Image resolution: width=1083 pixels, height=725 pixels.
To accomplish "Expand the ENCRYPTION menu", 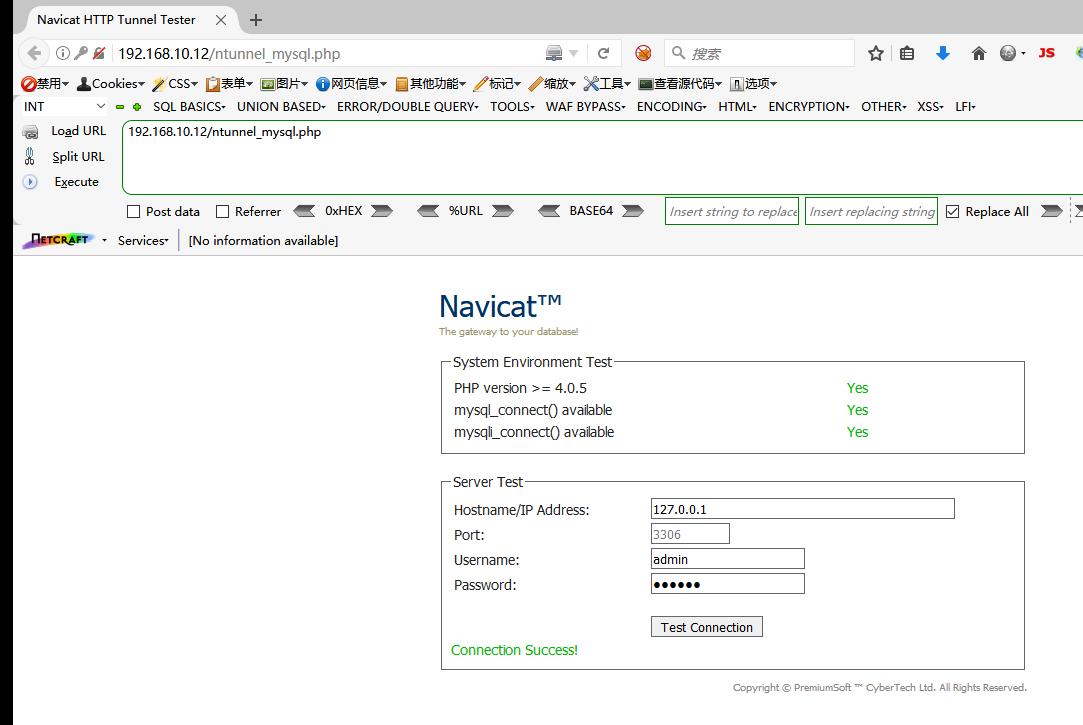I will click(809, 106).
